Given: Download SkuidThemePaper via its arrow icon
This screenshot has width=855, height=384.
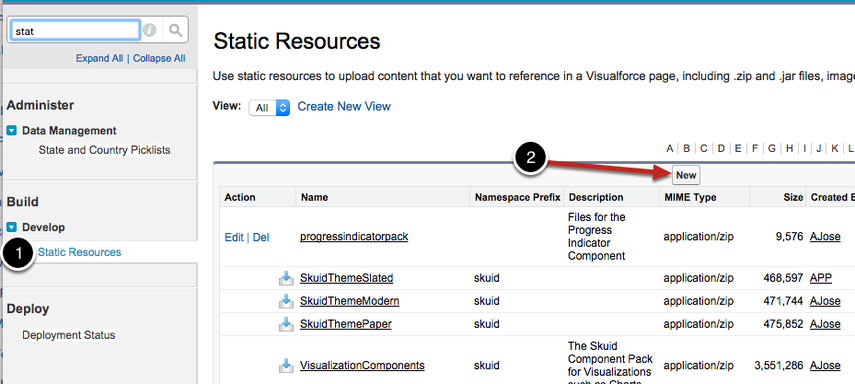Looking at the screenshot, I should [x=286, y=324].
